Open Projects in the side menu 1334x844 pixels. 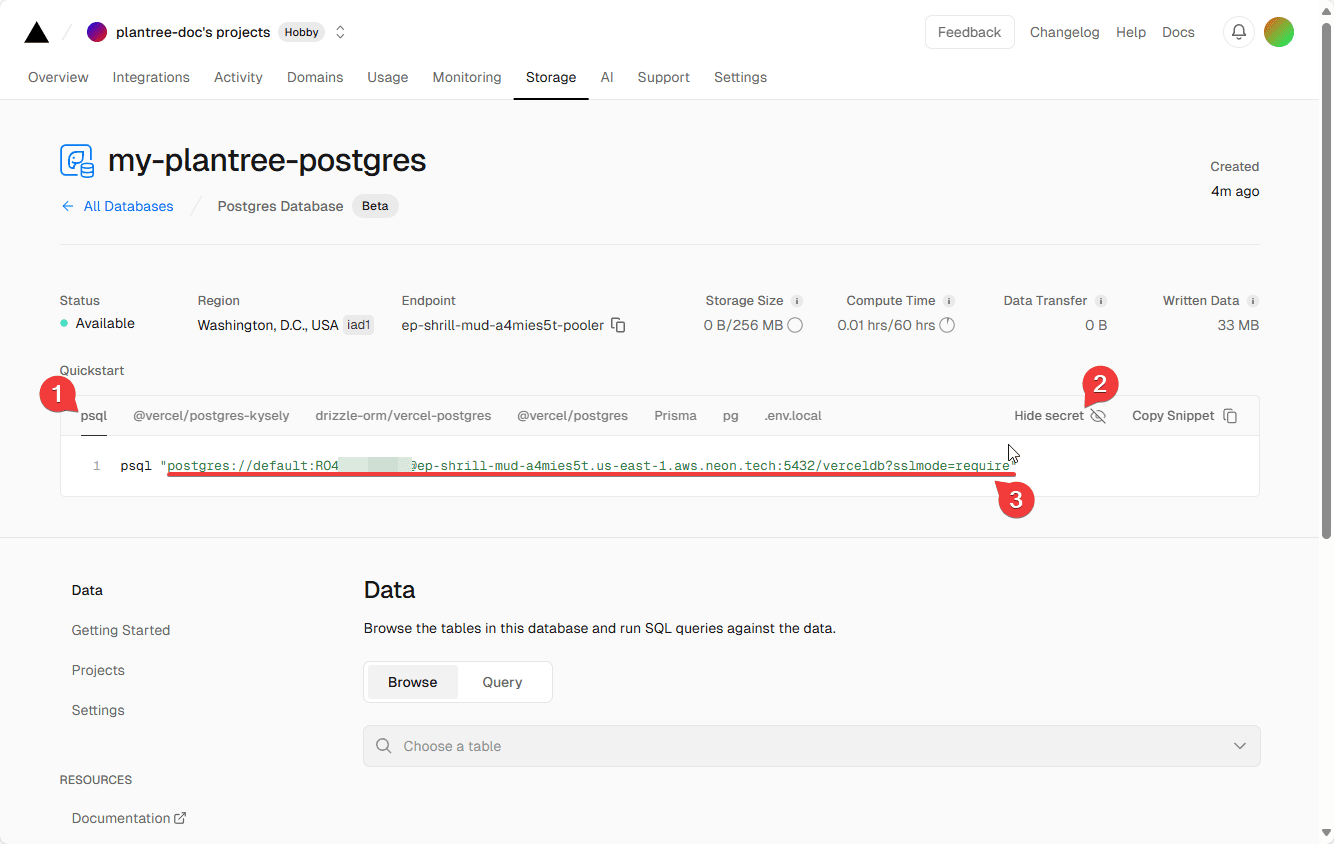[x=98, y=670]
